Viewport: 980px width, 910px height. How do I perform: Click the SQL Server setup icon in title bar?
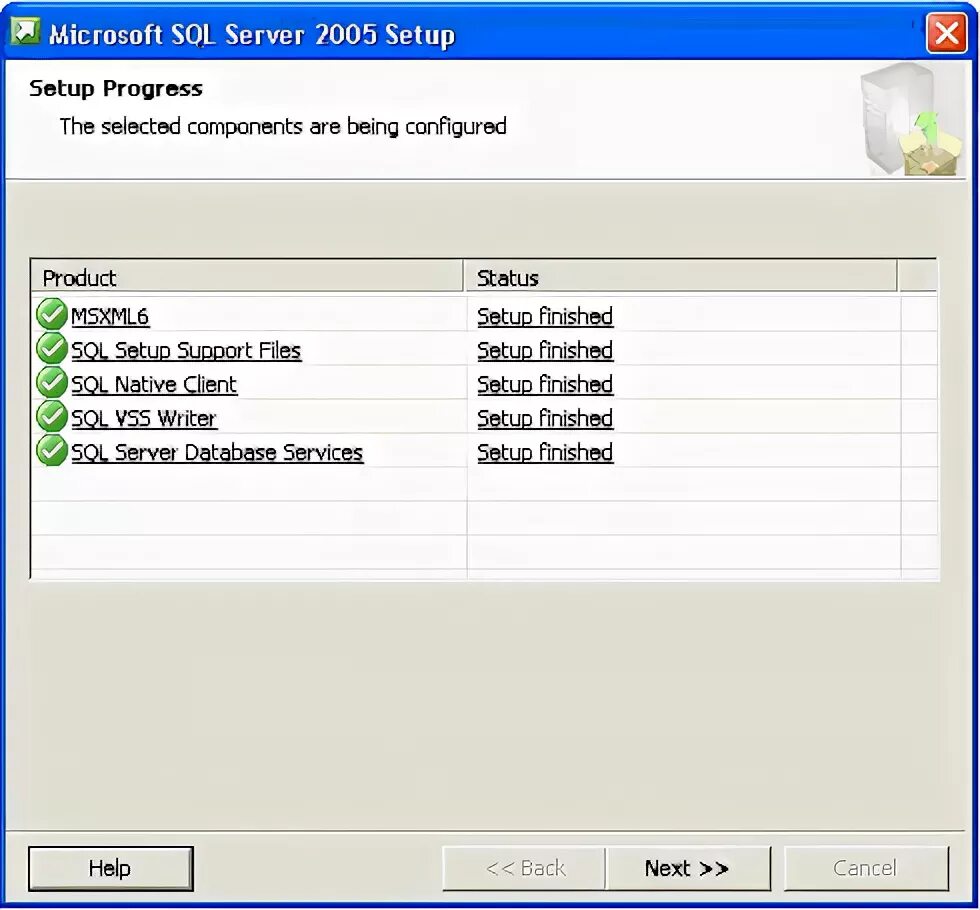26,31
